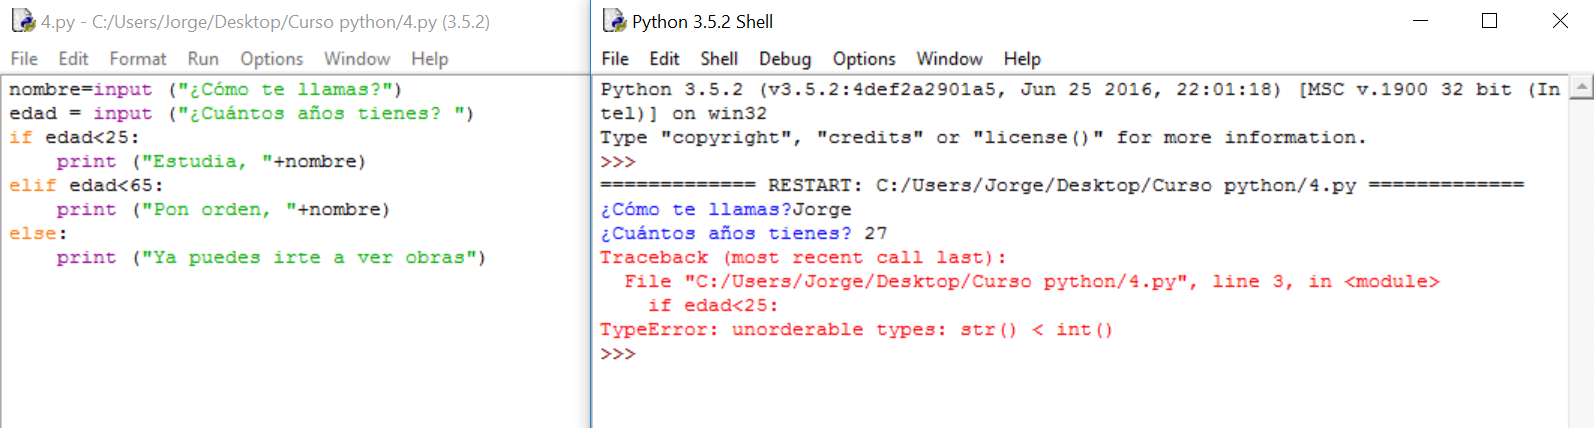This screenshot has width=1594, height=428.
Task: Click the shell scrollbar up arrow
Action: 1581,88
